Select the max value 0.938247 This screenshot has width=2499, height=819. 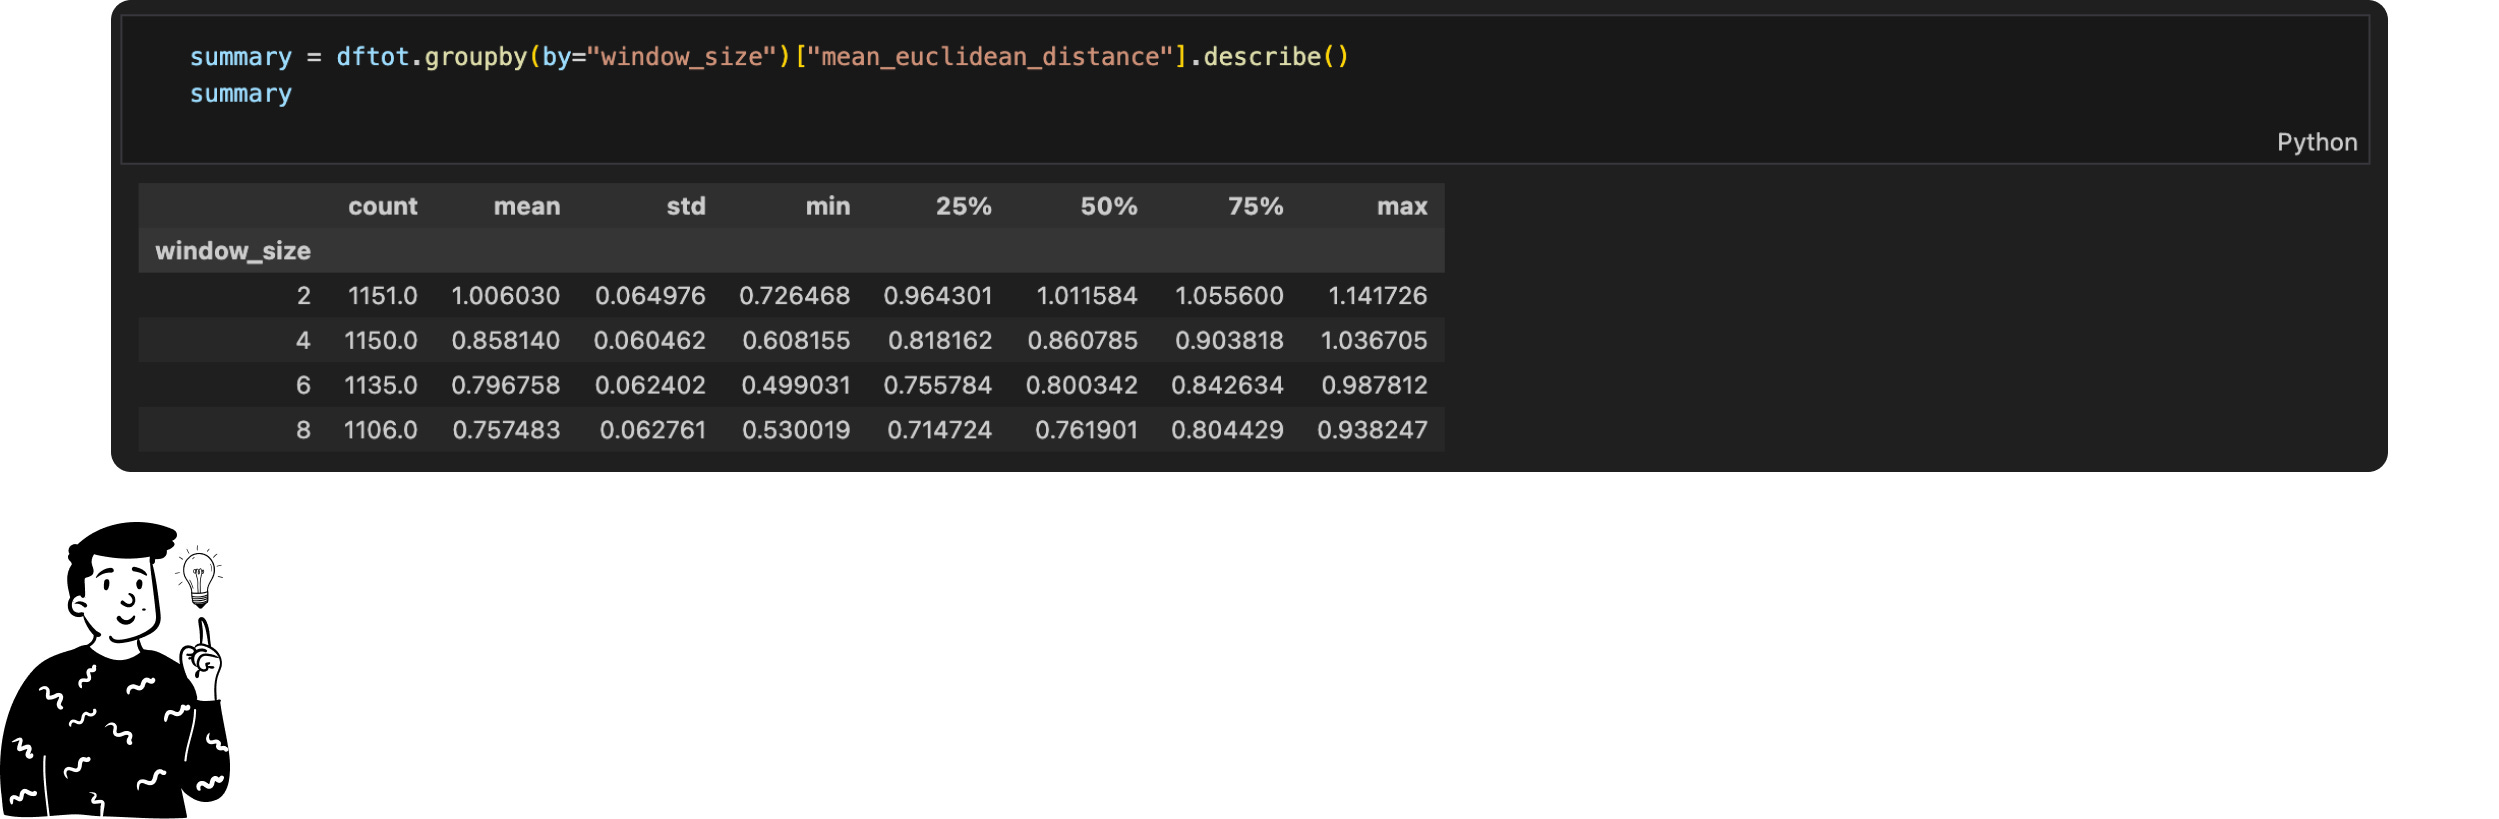1372,431
